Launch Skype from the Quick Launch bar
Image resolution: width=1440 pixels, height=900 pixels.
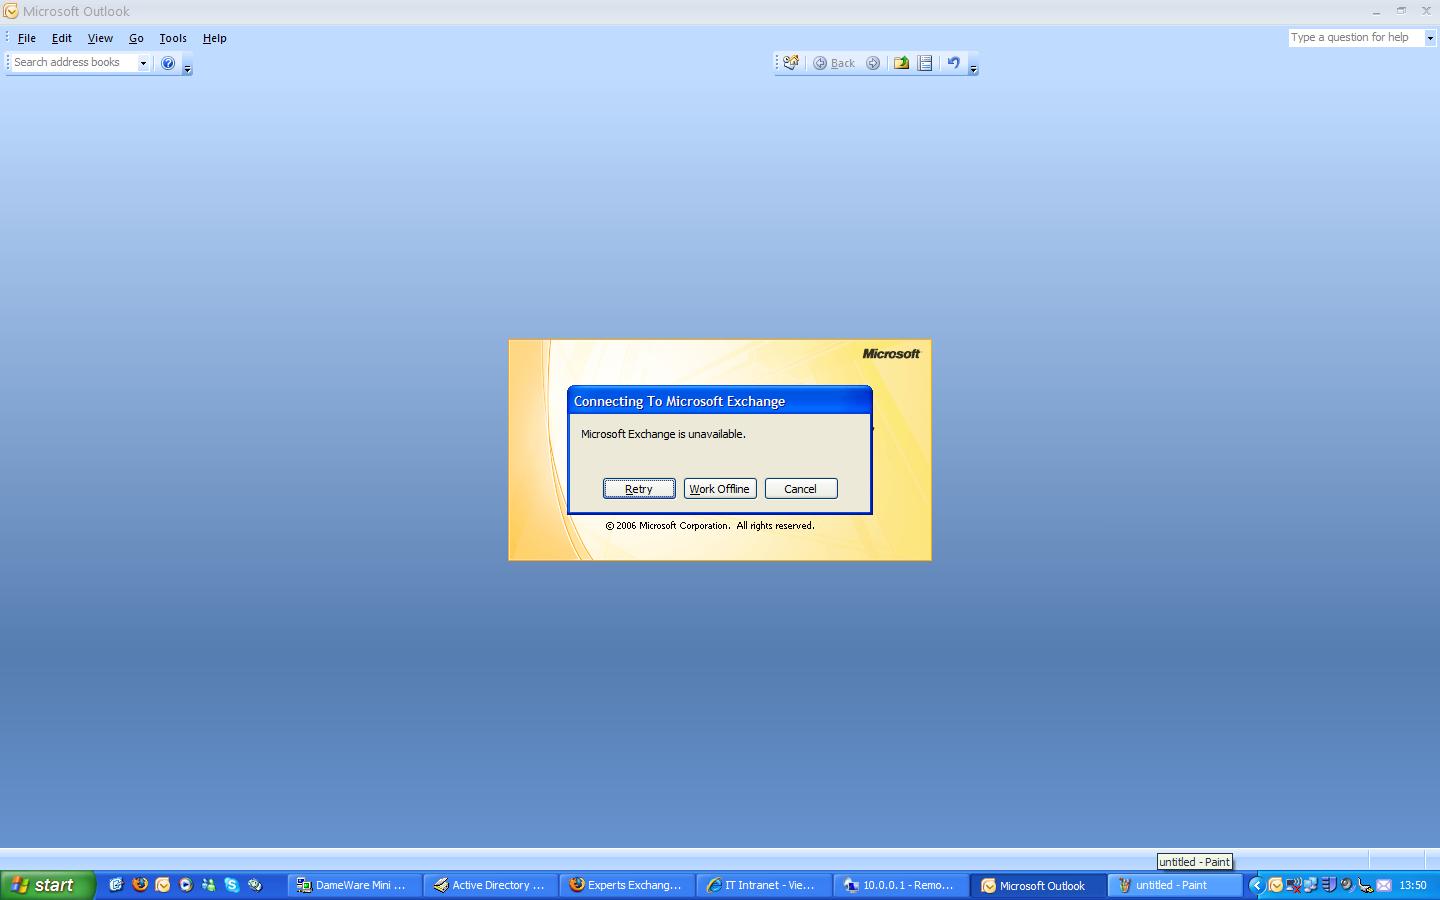pyautogui.click(x=232, y=885)
